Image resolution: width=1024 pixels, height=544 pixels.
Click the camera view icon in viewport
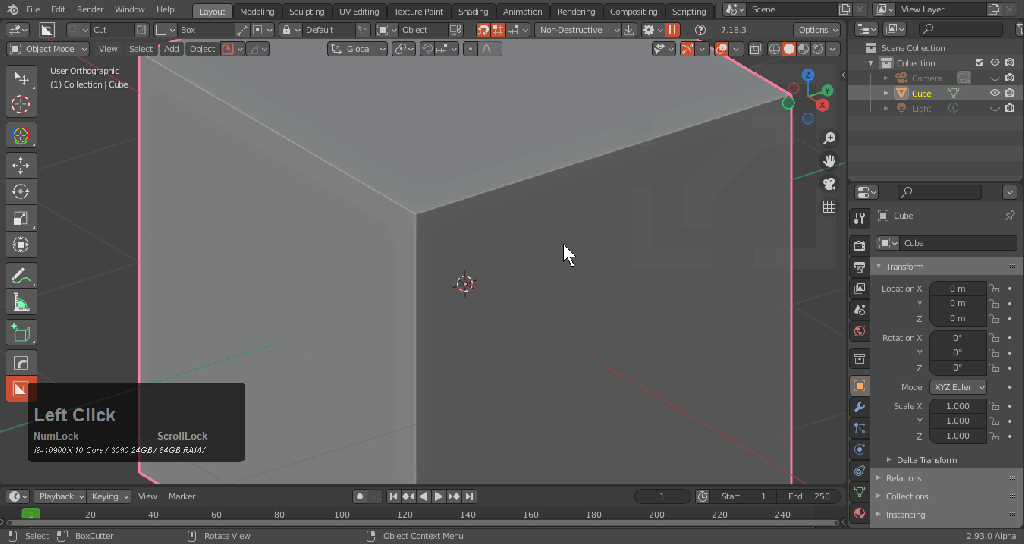pyautogui.click(x=828, y=184)
